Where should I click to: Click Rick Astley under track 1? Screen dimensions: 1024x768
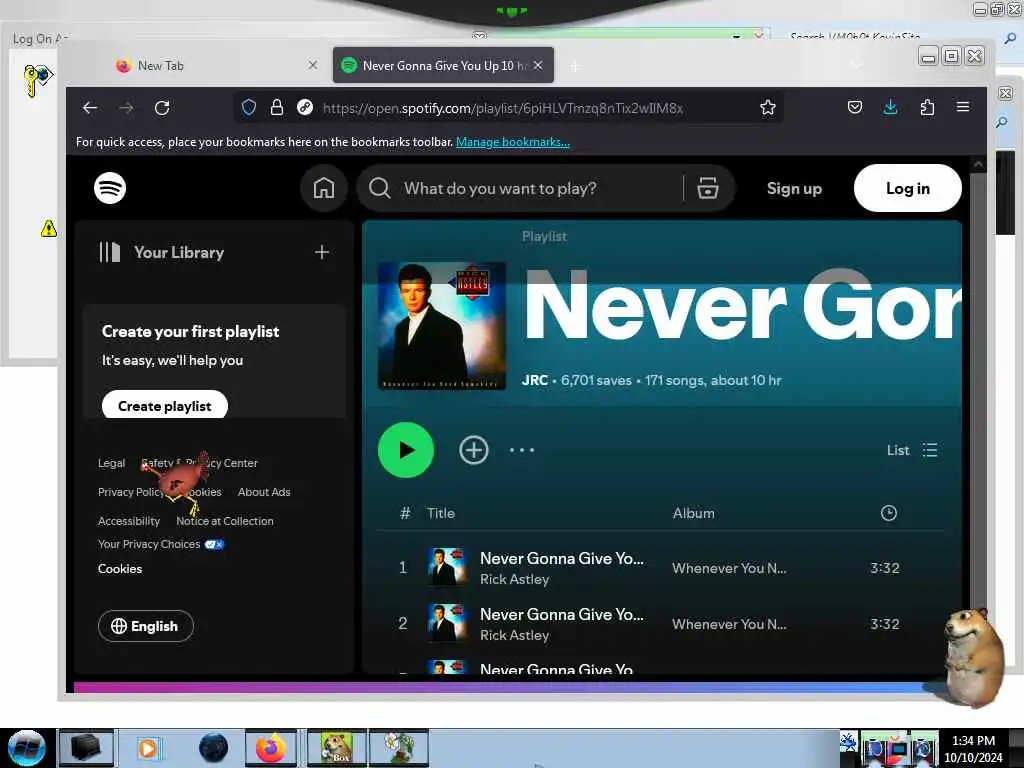(x=514, y=579)
